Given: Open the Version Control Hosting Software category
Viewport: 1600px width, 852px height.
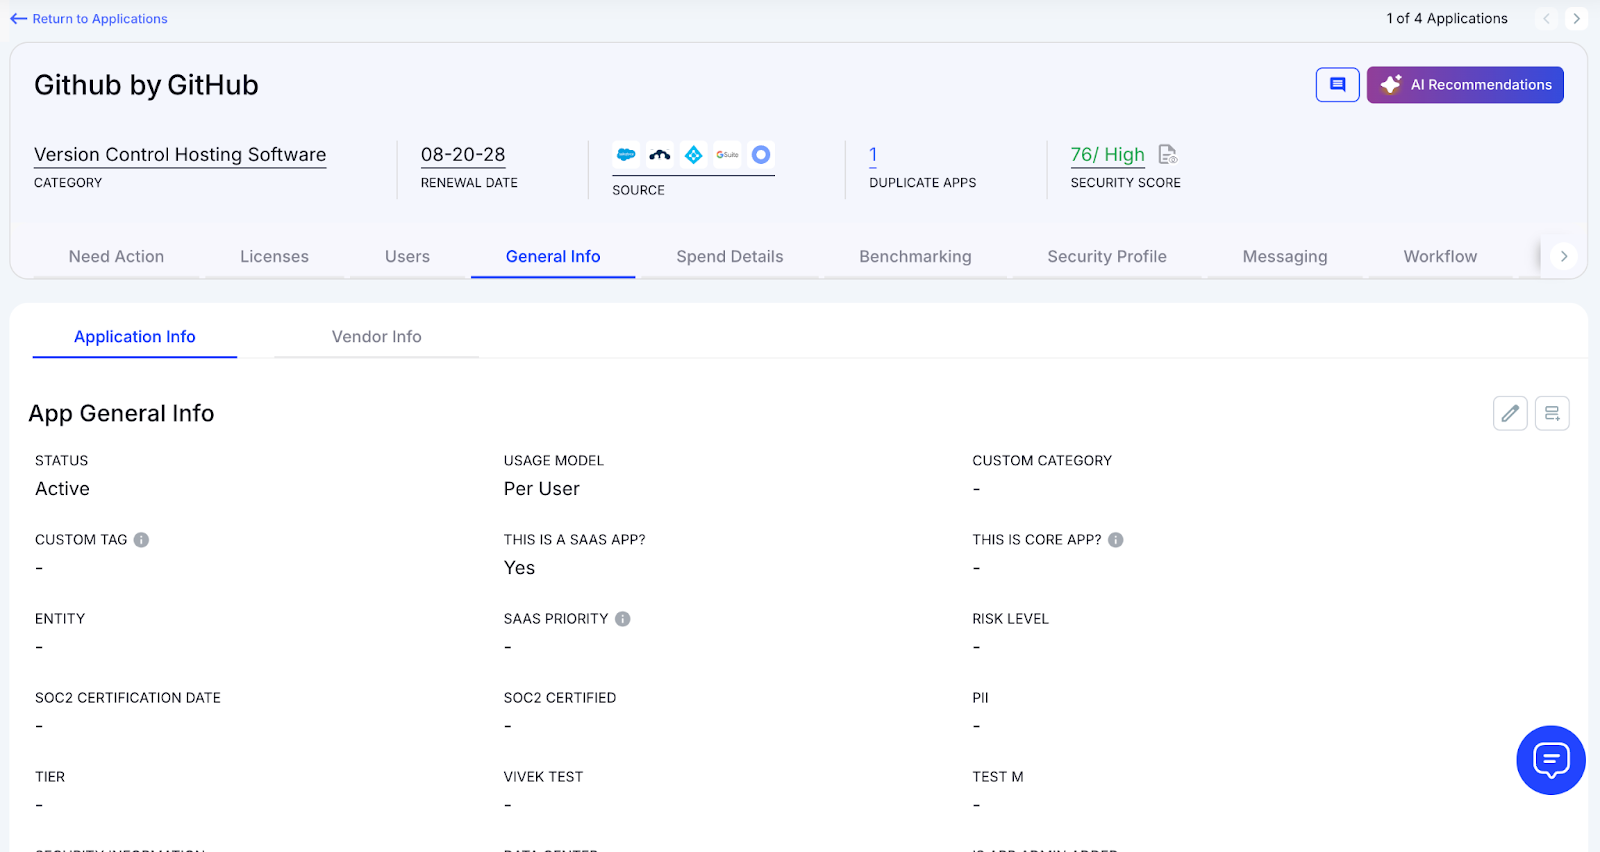Looking at the screenshot, I should point(180,155).
